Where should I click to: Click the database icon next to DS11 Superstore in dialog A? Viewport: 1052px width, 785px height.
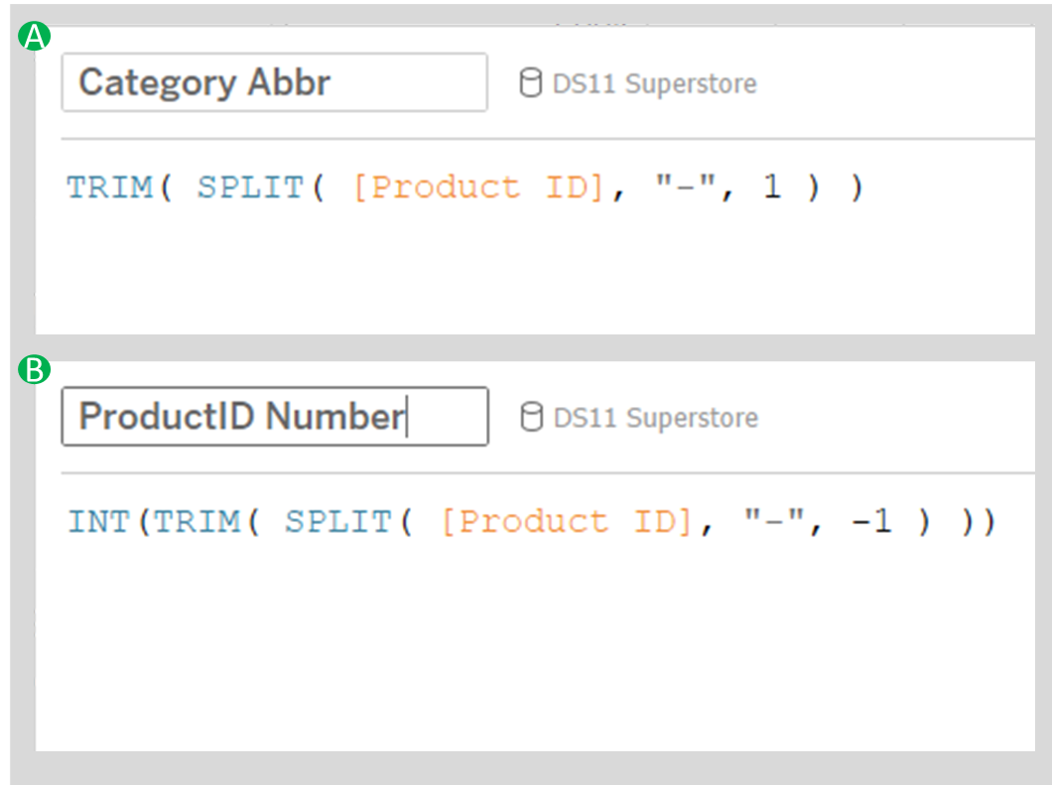pos(531,83)
